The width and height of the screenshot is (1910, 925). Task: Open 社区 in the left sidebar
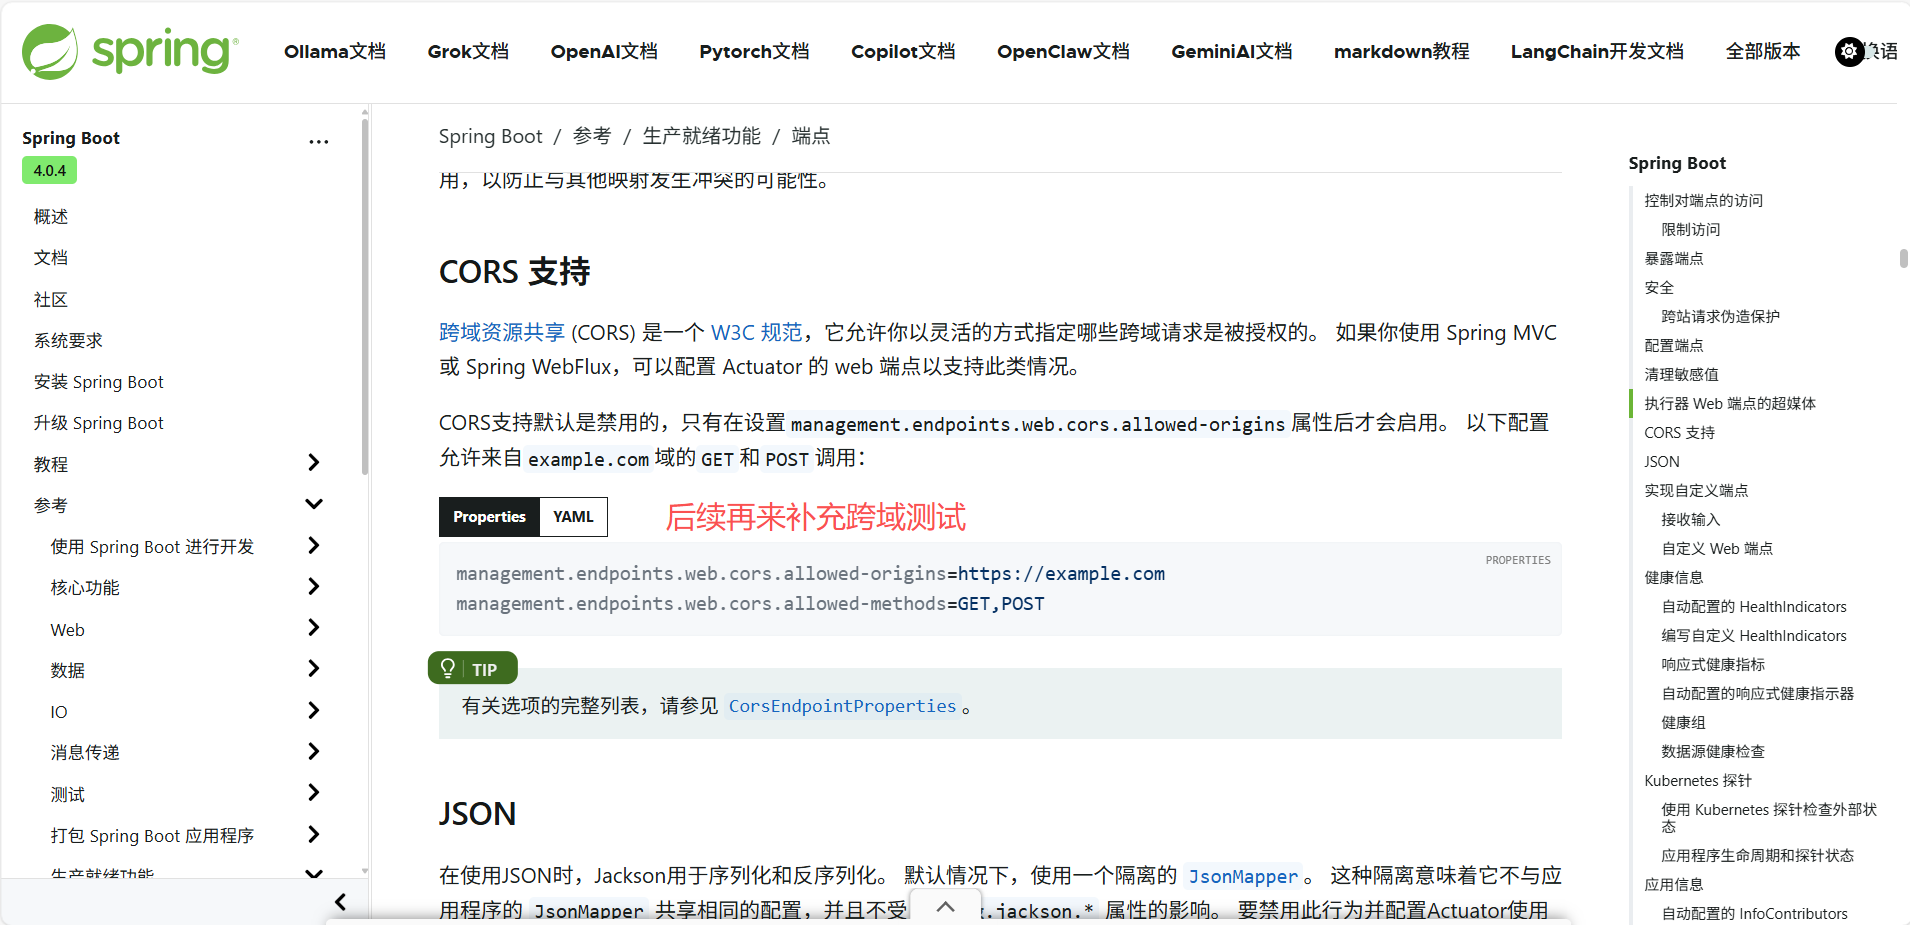coord(51,300)
